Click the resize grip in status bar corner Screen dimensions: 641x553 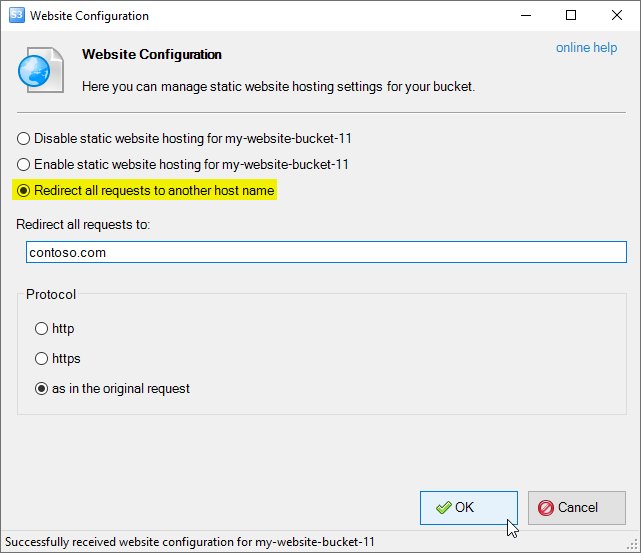tap(632, 544)
